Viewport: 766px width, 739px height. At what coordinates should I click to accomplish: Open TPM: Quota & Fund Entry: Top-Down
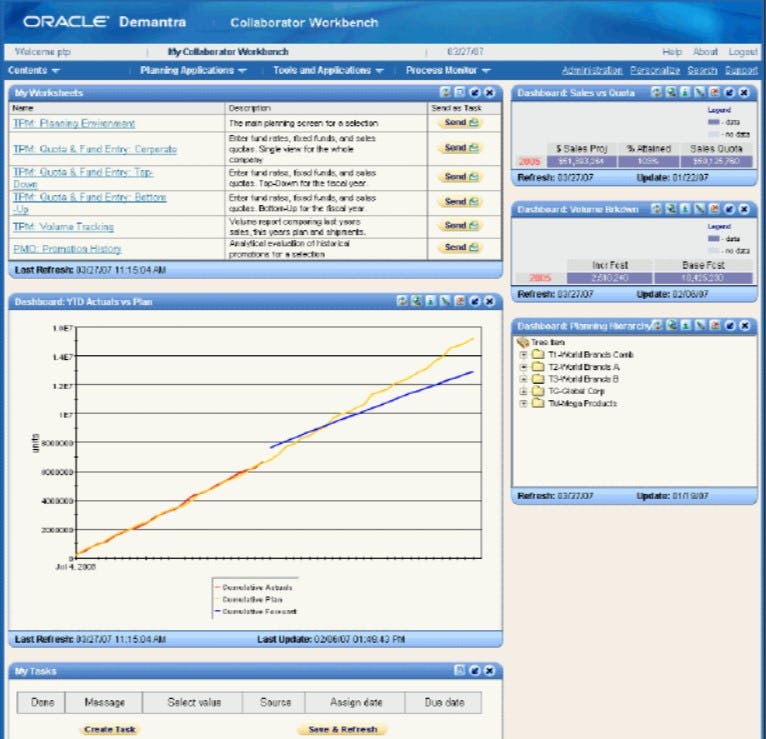point(83,178)
